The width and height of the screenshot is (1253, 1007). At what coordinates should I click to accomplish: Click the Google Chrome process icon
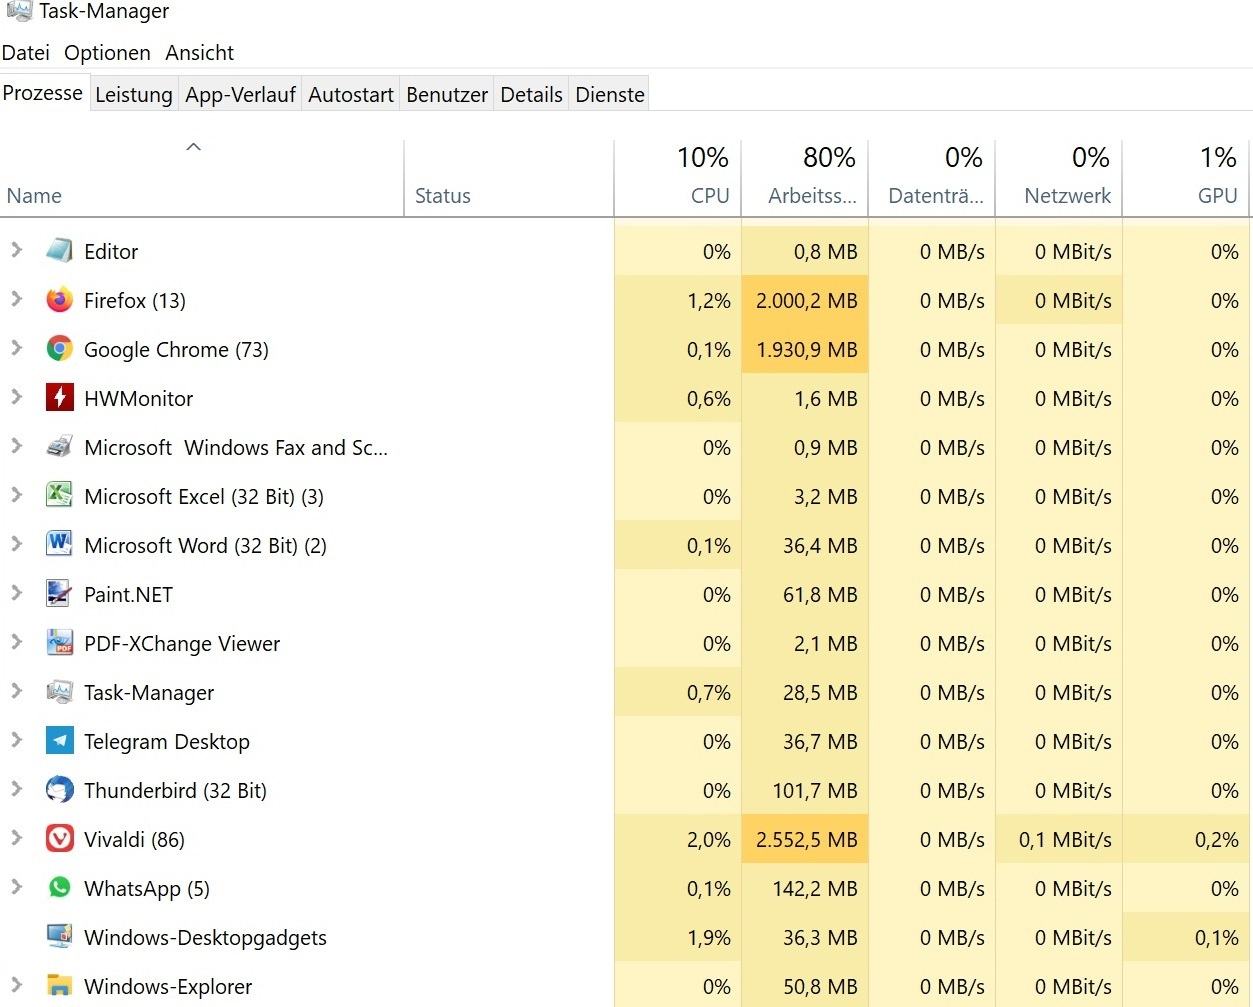pyautogui.click(x=60, y=349)
